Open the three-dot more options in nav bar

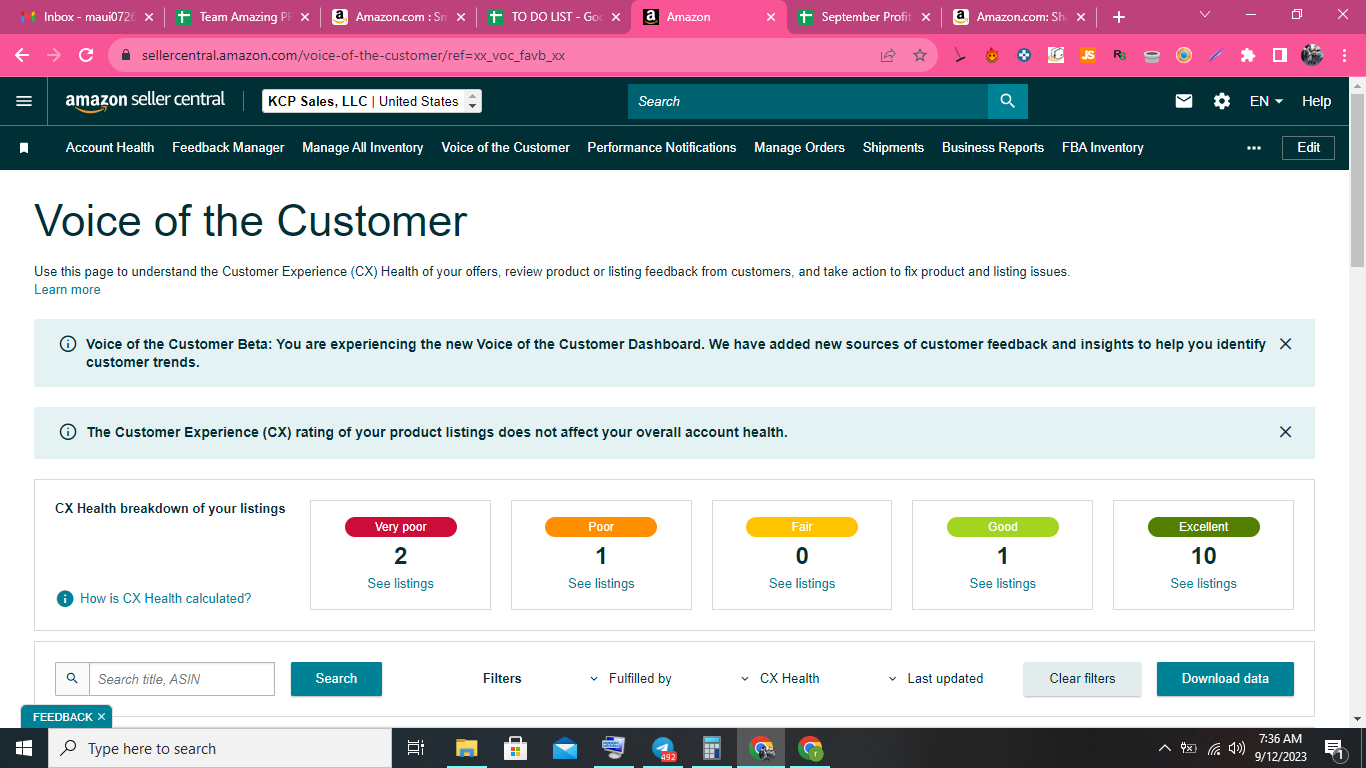pyautogui.click(x=1254, y=148)
